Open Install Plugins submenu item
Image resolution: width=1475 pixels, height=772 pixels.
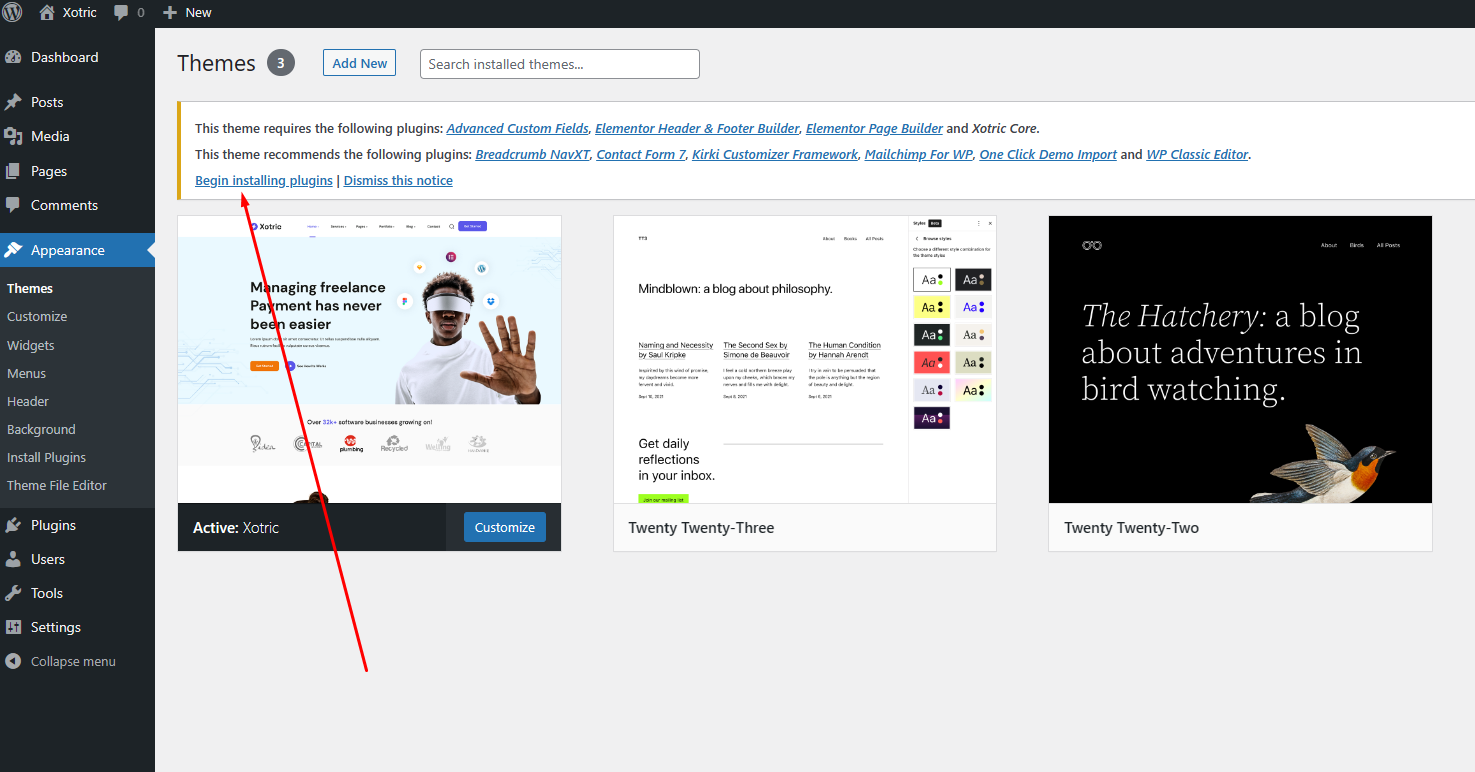click(x=46, y=457)
